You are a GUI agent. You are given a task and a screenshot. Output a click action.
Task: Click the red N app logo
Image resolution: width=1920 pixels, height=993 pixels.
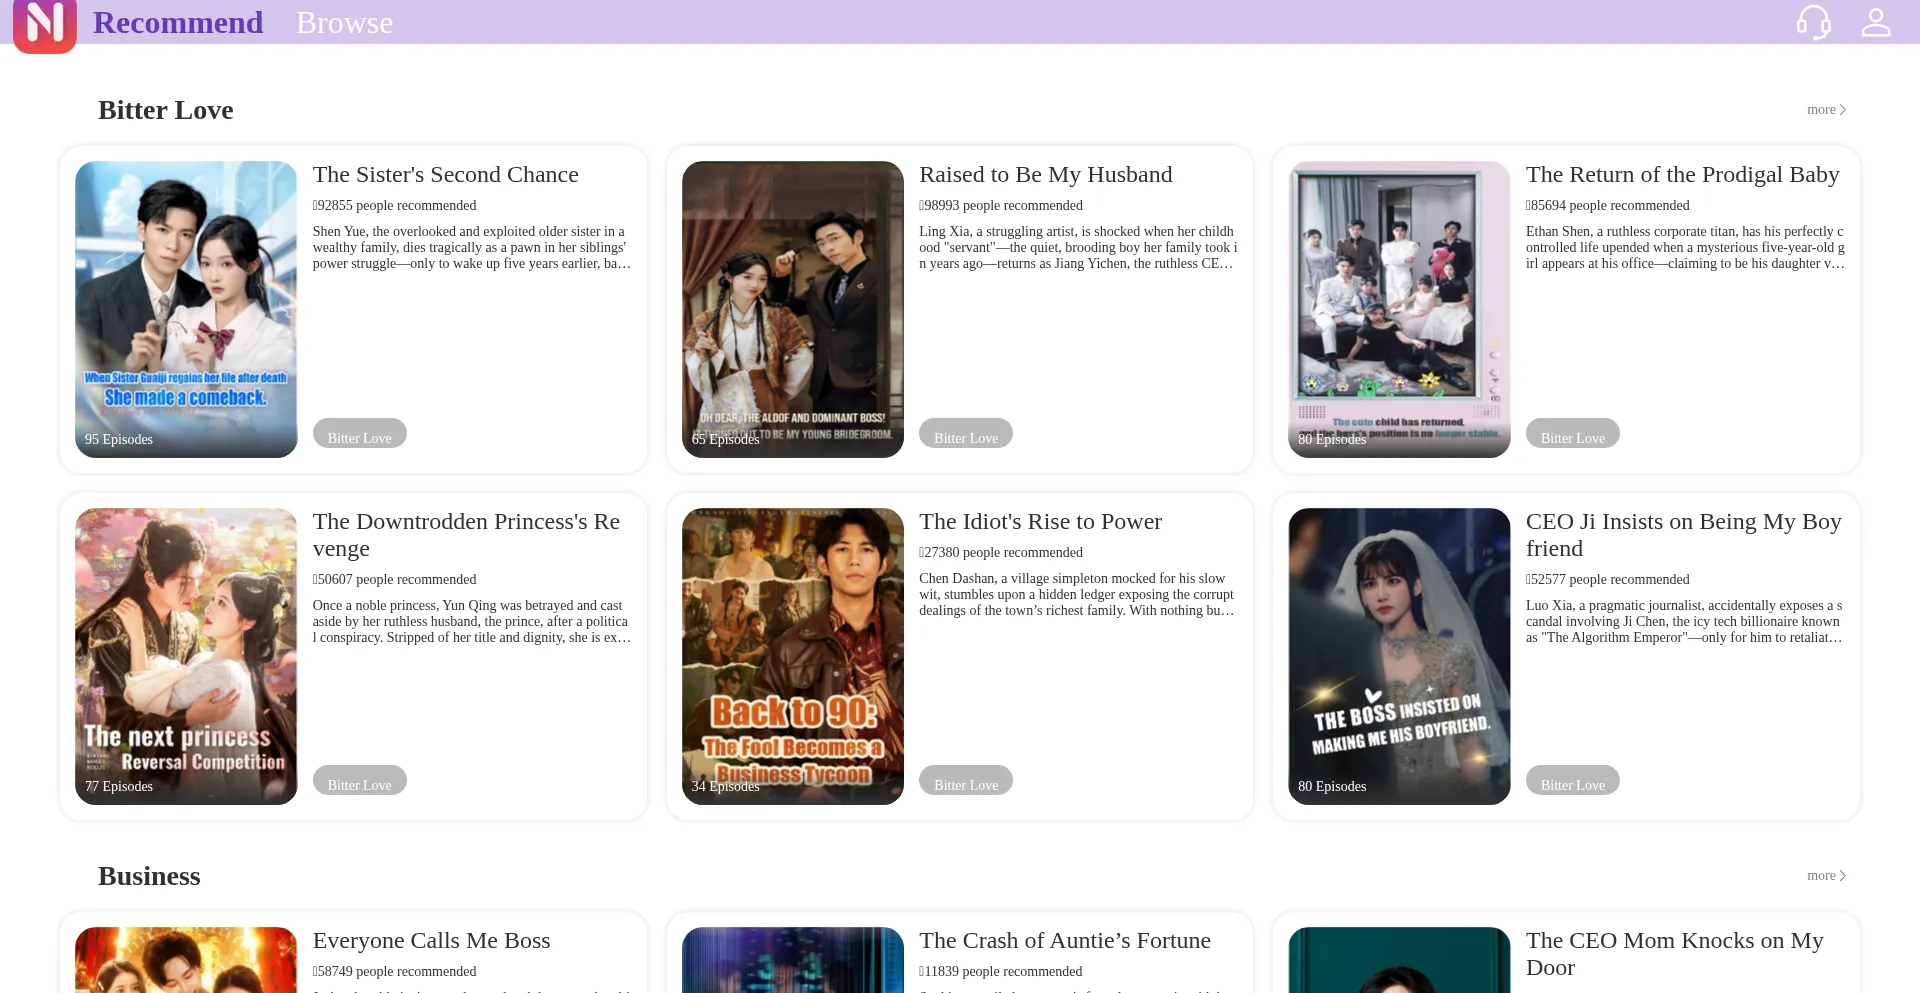45,25
